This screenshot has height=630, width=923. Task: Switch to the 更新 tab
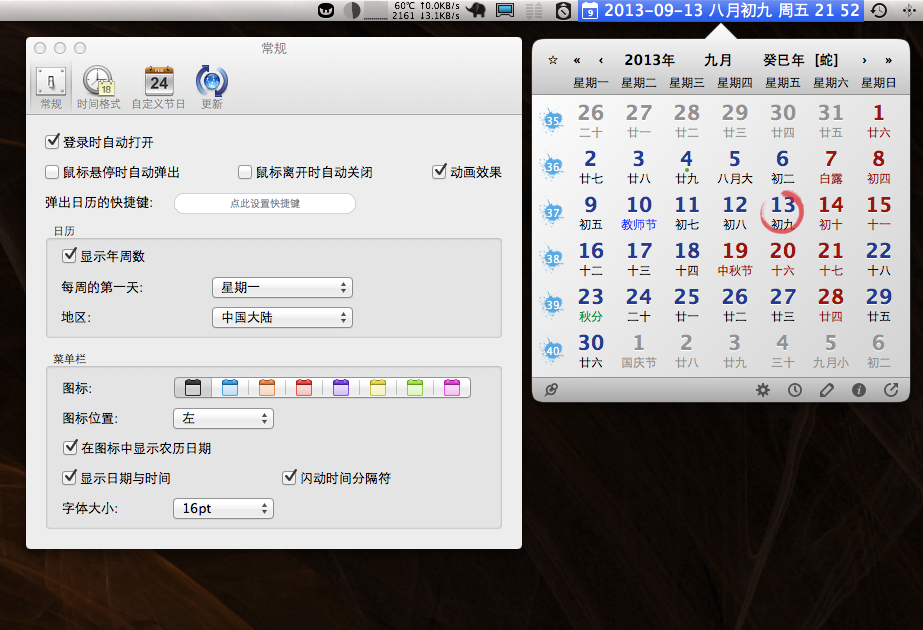(211, 87)
